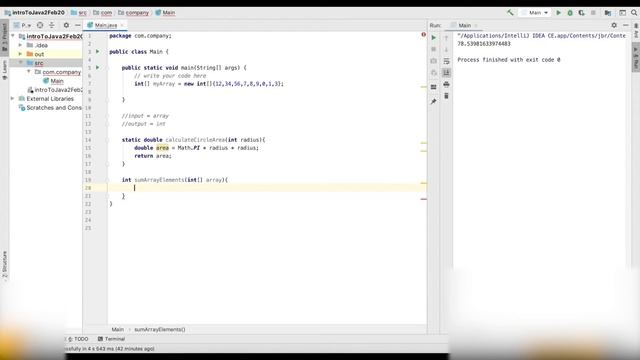Click company in navigation bar
Viewport: 640px width, 360px height.
[x=133, y=13]
